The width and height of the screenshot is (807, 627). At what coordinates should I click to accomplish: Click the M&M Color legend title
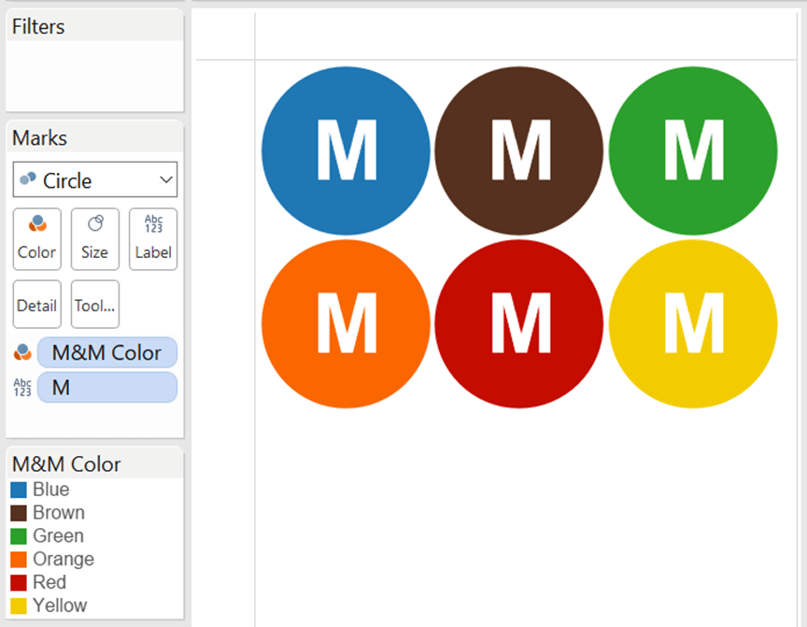coord(65,464)
